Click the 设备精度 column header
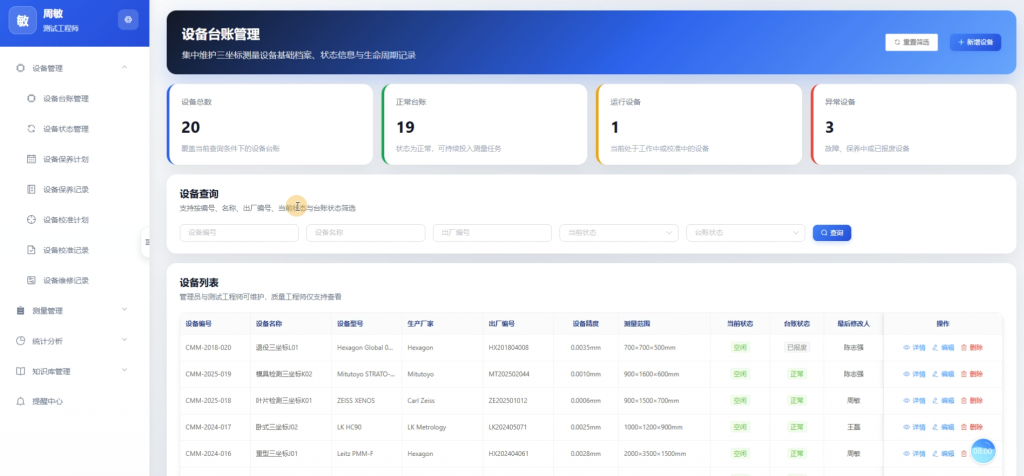This screenshot has height=476, width=1024. pos(586,323)
